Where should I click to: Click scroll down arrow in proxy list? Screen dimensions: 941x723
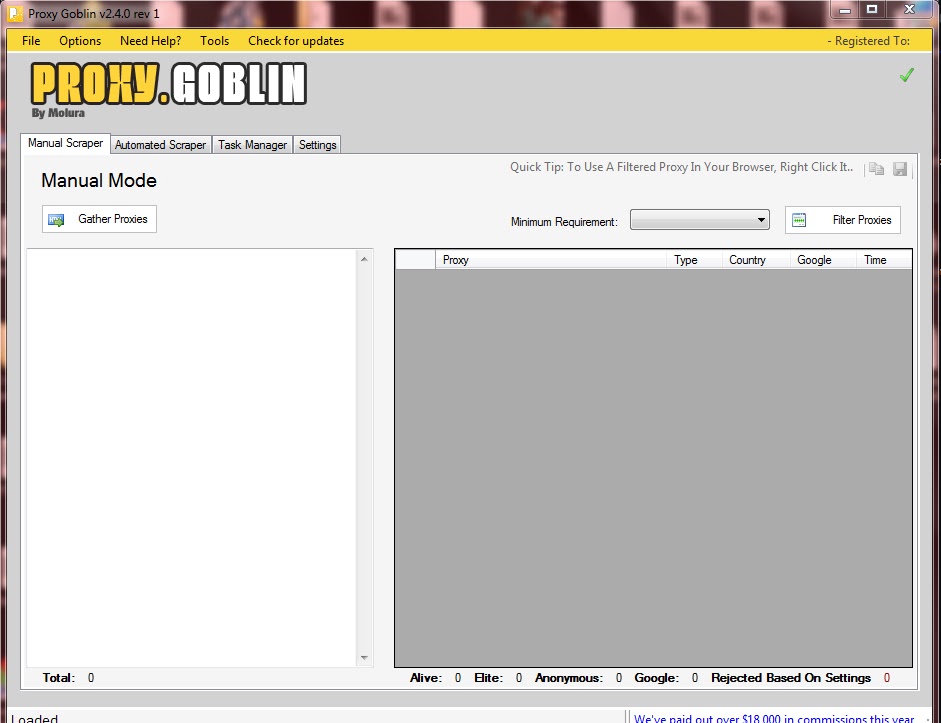[364, 658]
